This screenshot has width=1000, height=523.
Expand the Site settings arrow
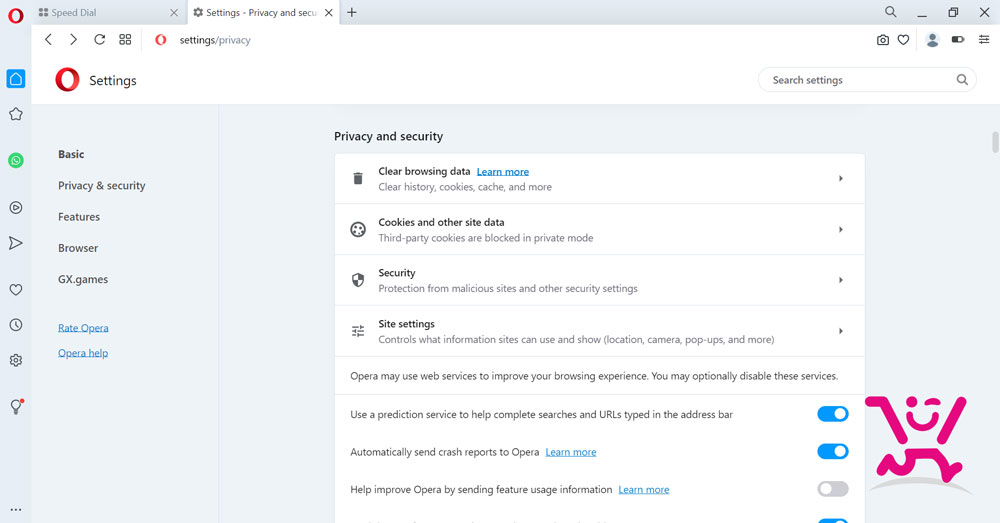[841, 331]
